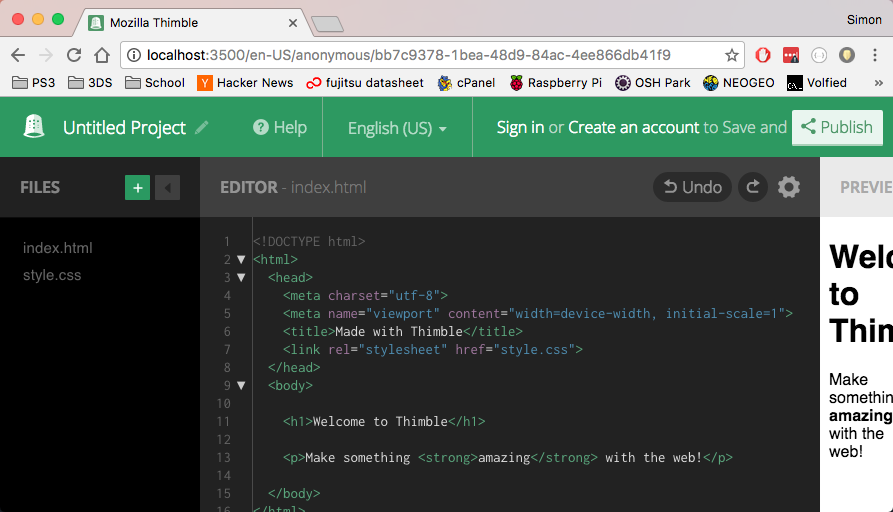
Task: Click the Sign in link
Action: [x=520, y=128]
